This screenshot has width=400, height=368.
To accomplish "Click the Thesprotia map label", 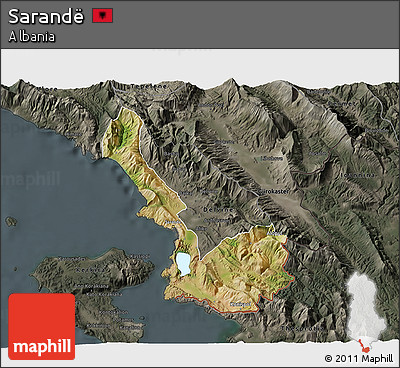I will pos(303,328).
